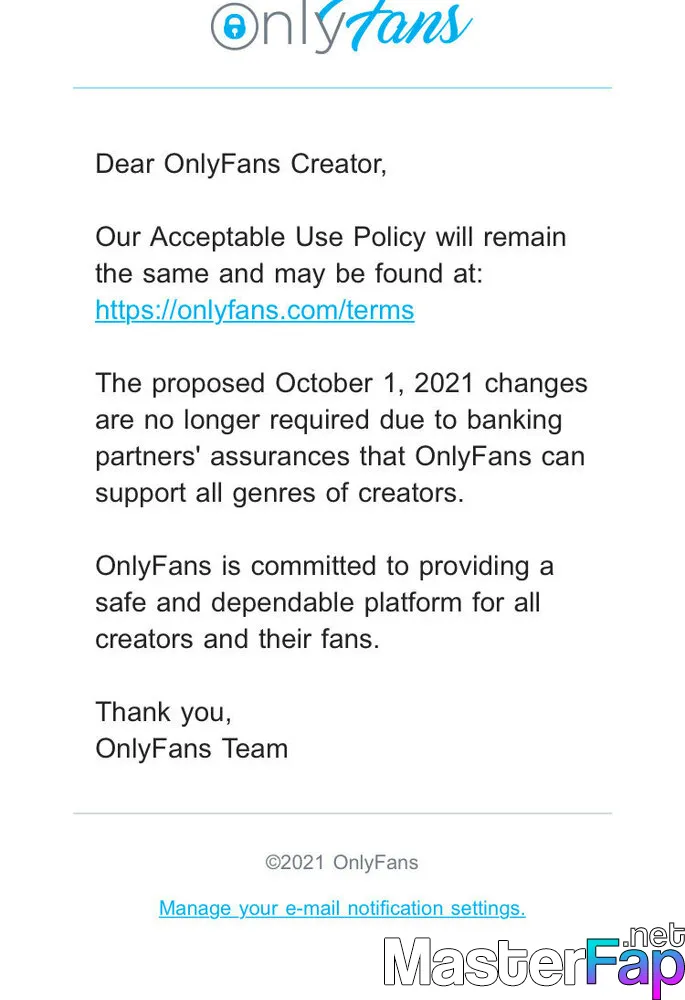Click the "OnlyFans Team" signature

click(191, 749)
